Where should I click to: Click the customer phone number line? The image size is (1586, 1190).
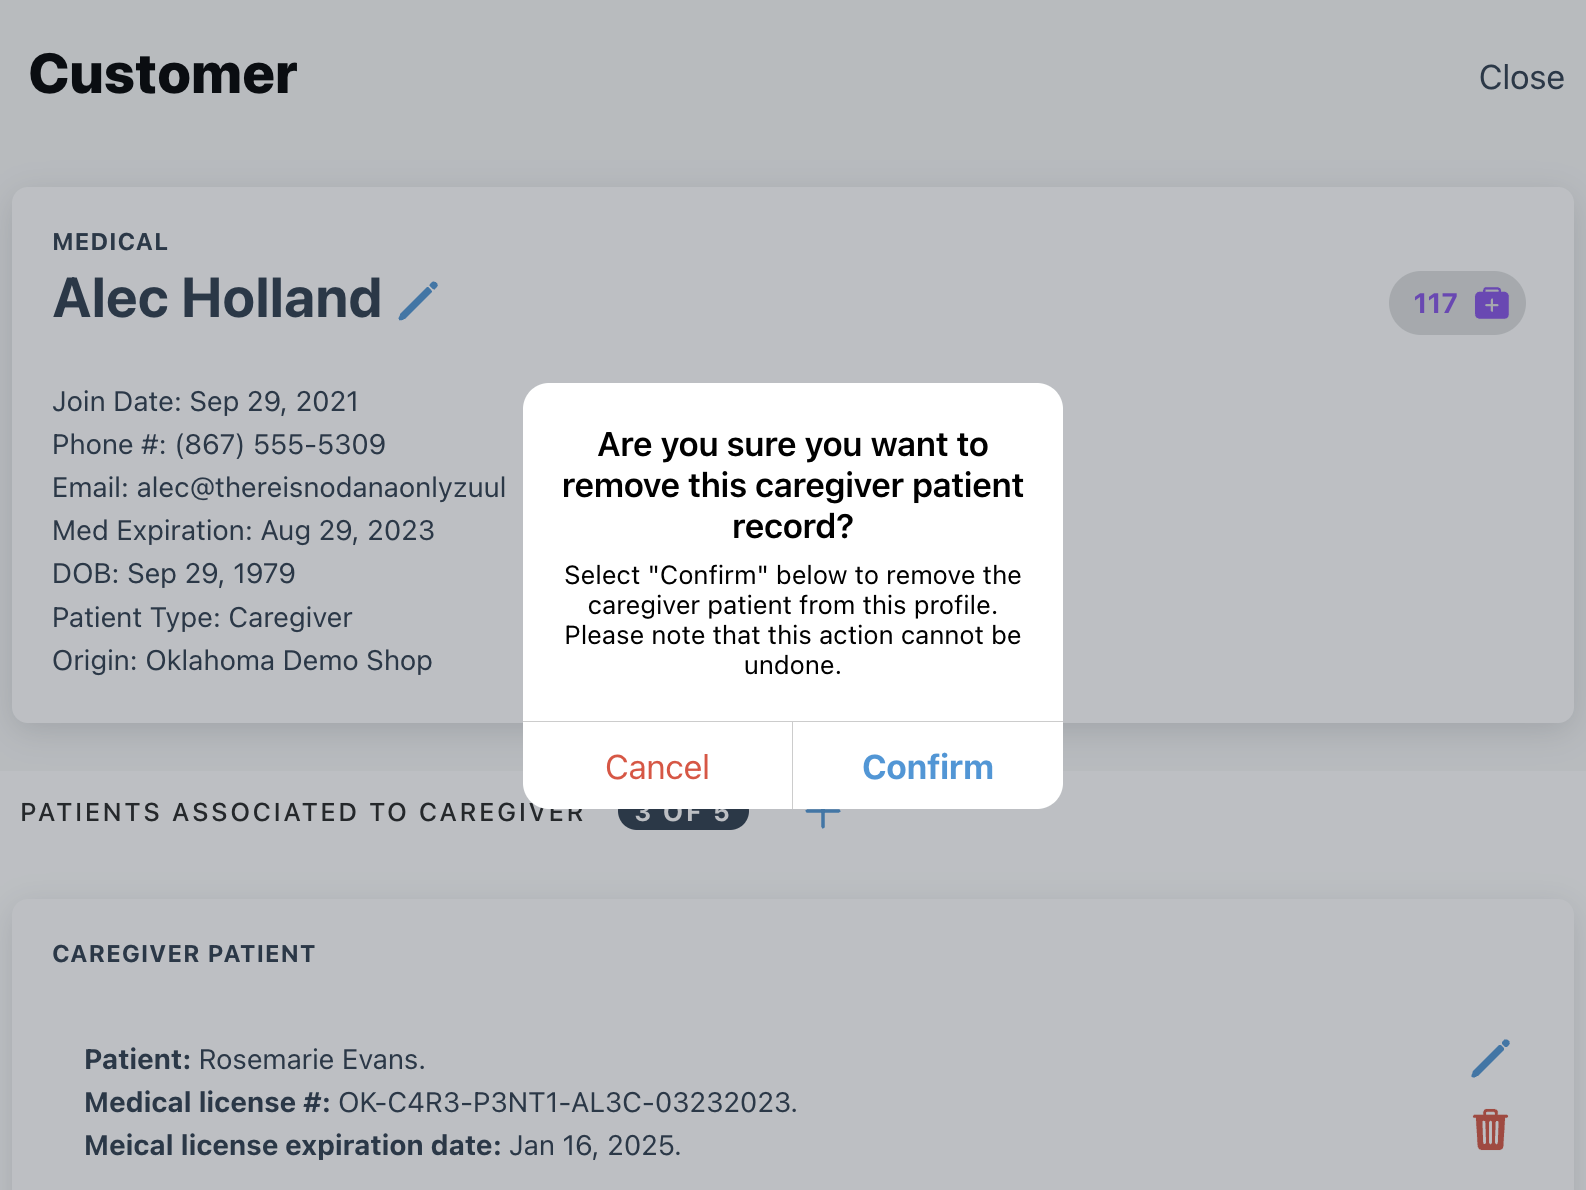pos(219,445)
